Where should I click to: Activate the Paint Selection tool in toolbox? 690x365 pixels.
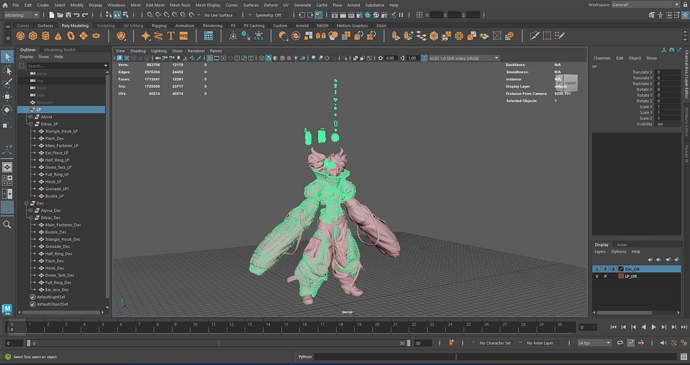pos(7,83)
